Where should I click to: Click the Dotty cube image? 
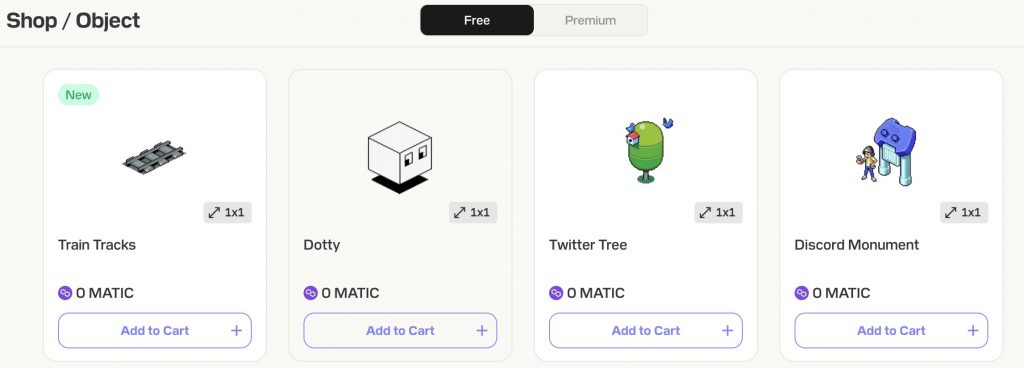point(400,157)
